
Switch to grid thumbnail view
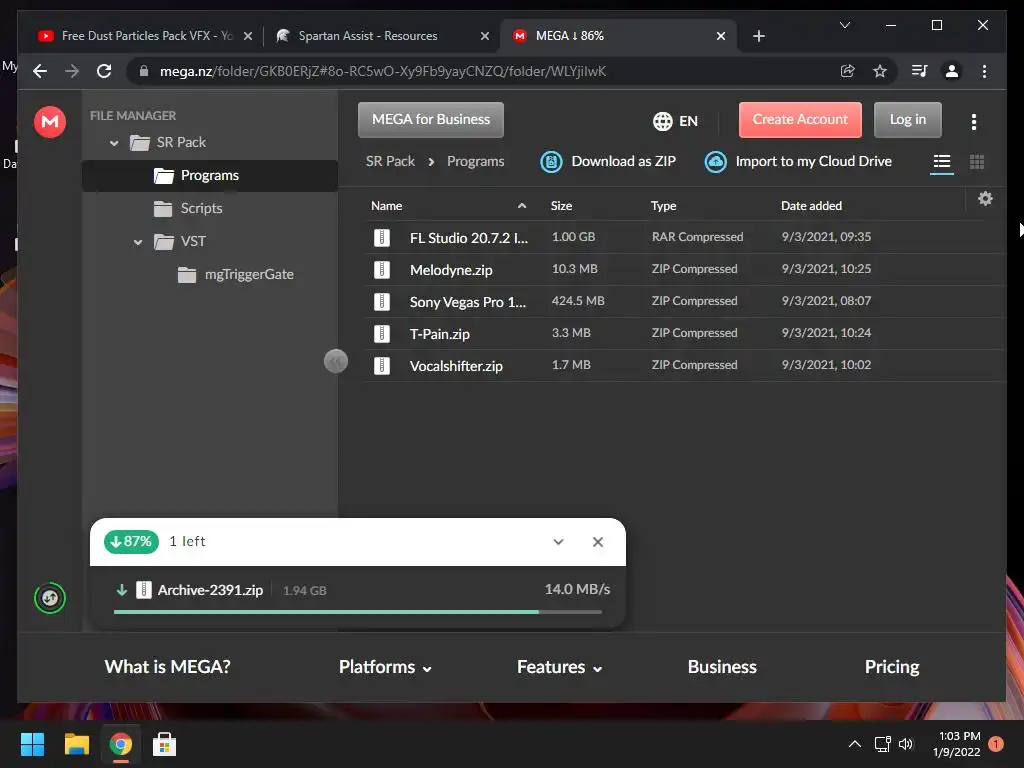coord(977,161)
